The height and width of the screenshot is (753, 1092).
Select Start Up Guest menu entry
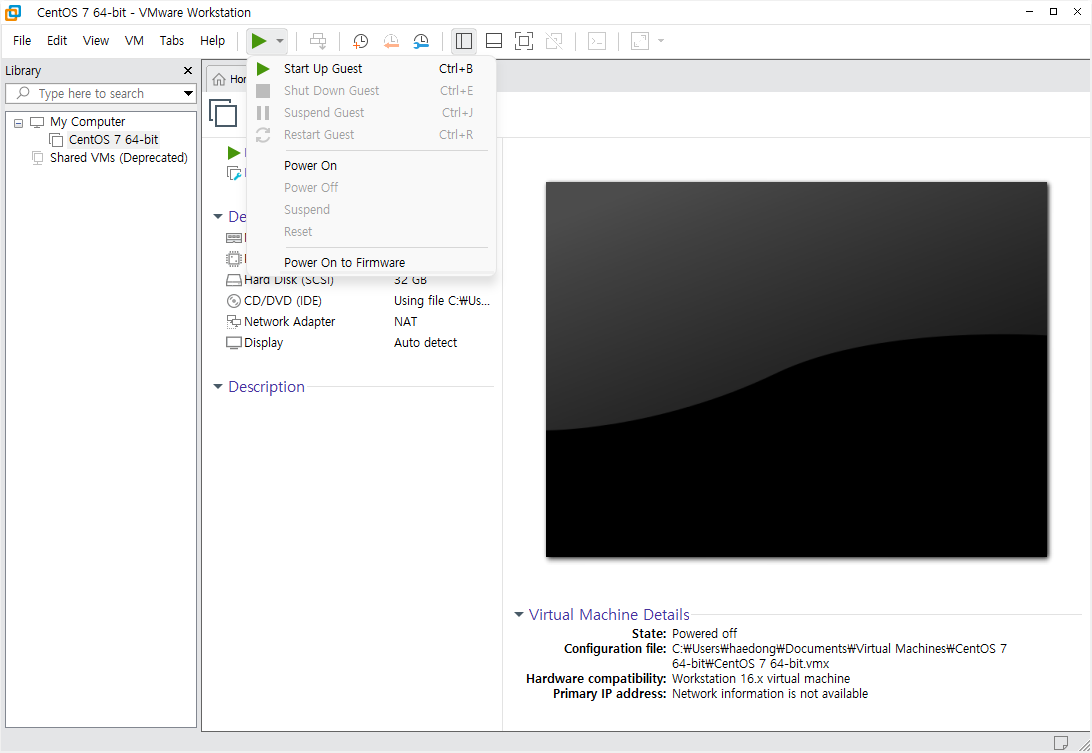coord(371,68)
